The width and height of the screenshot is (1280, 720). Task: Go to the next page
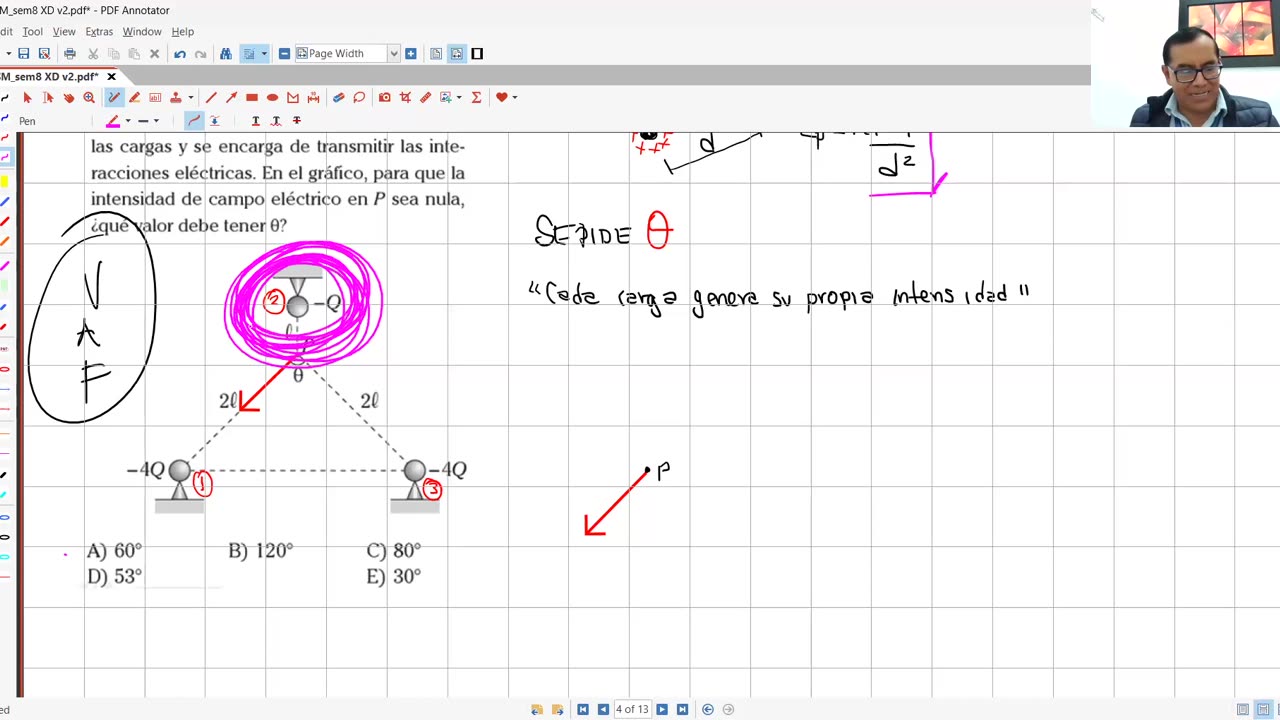pyautogui.click(x=662, y=710)
